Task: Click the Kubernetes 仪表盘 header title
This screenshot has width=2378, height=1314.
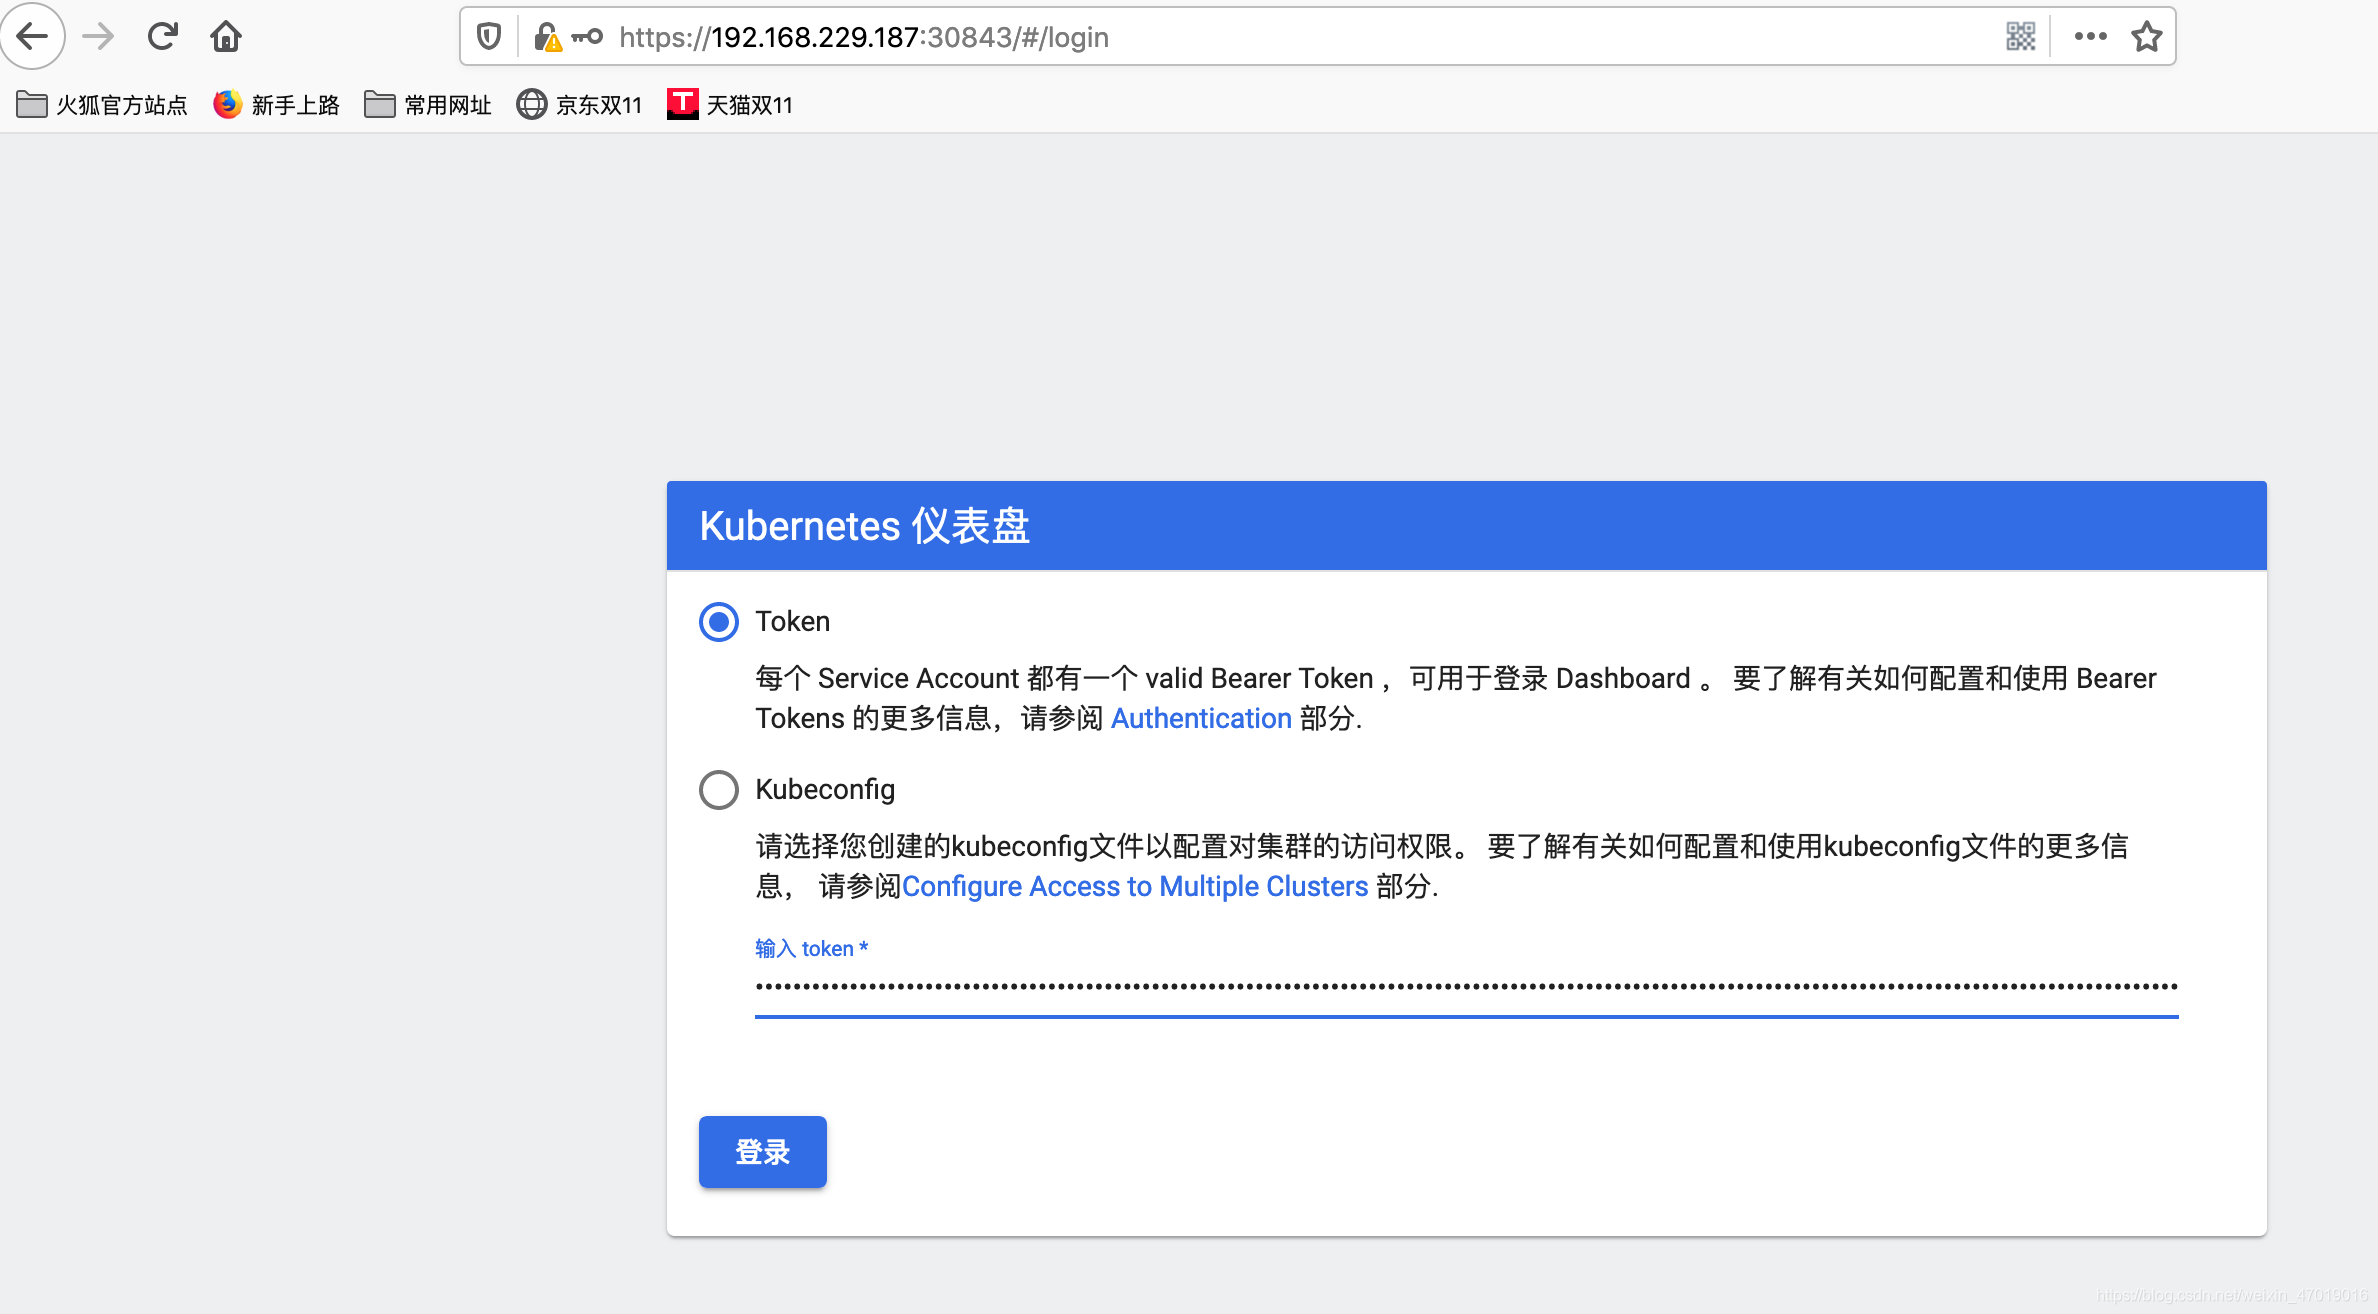Action: (865, 526)
